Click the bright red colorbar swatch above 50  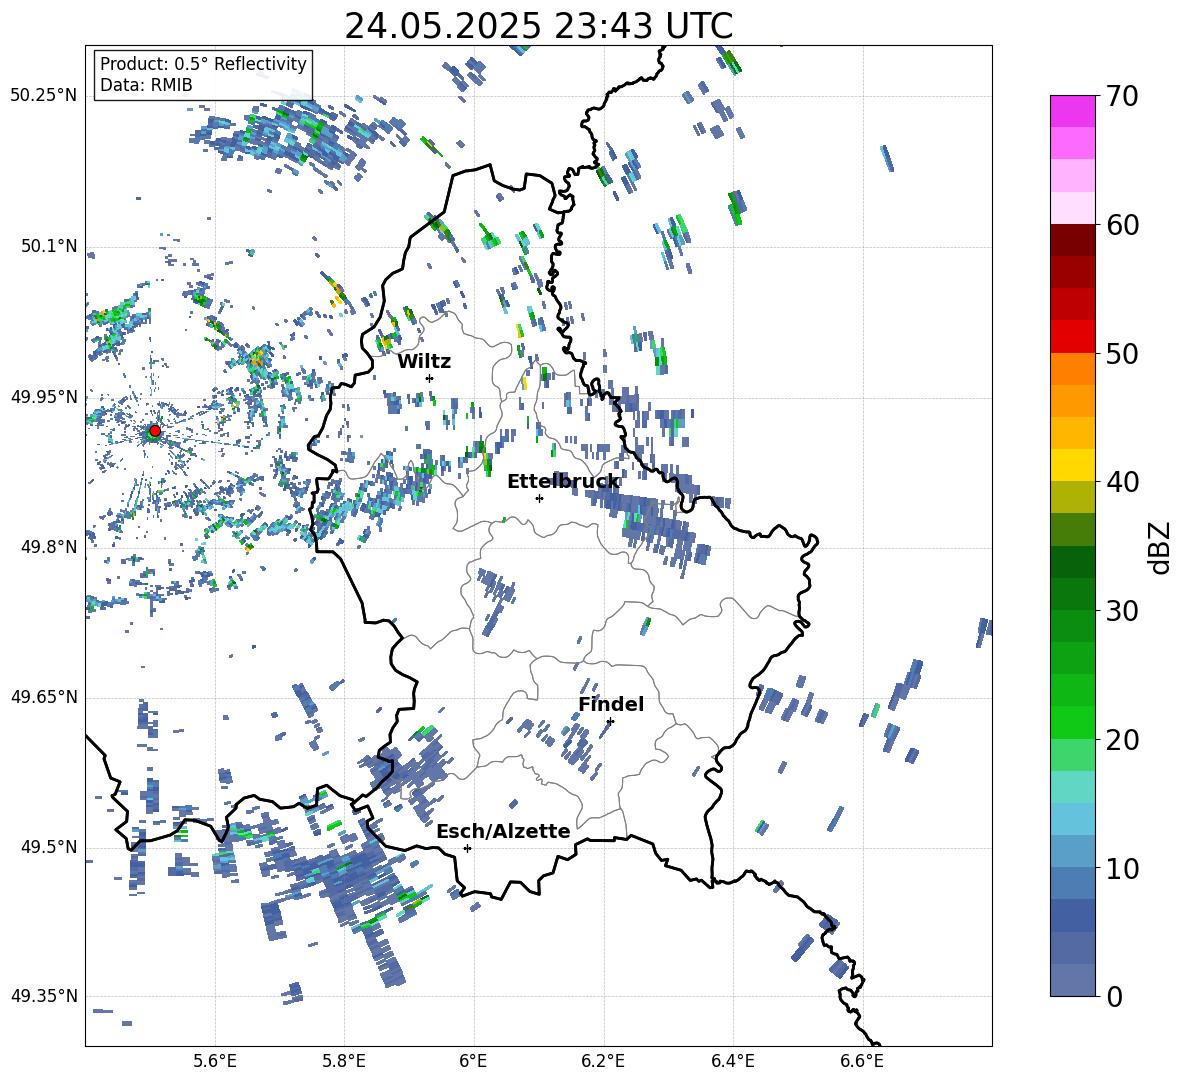1072,337
